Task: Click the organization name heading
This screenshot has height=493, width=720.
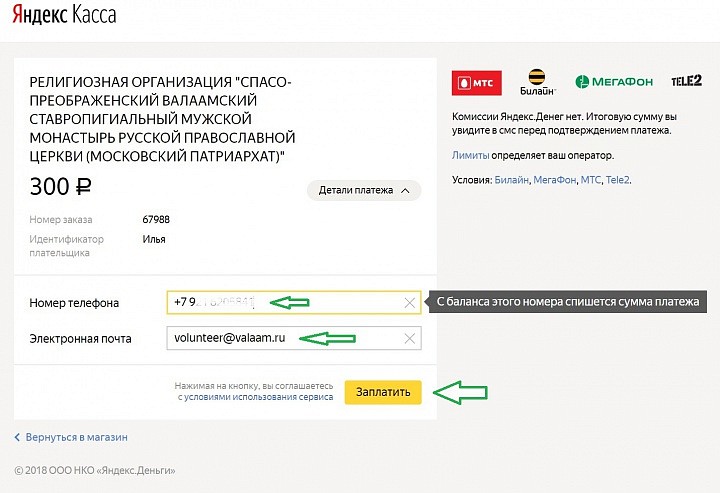Action: 162,119
